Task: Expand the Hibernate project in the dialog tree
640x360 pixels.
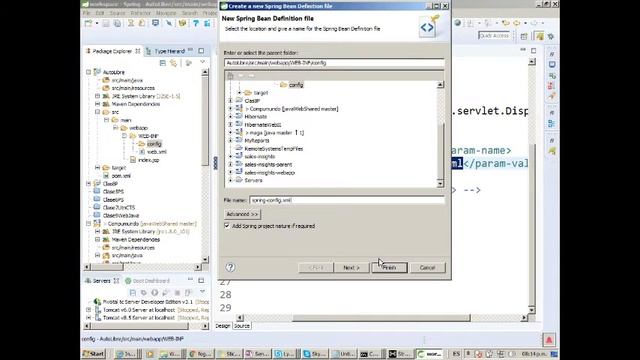Action: click(x=231, y=117)
